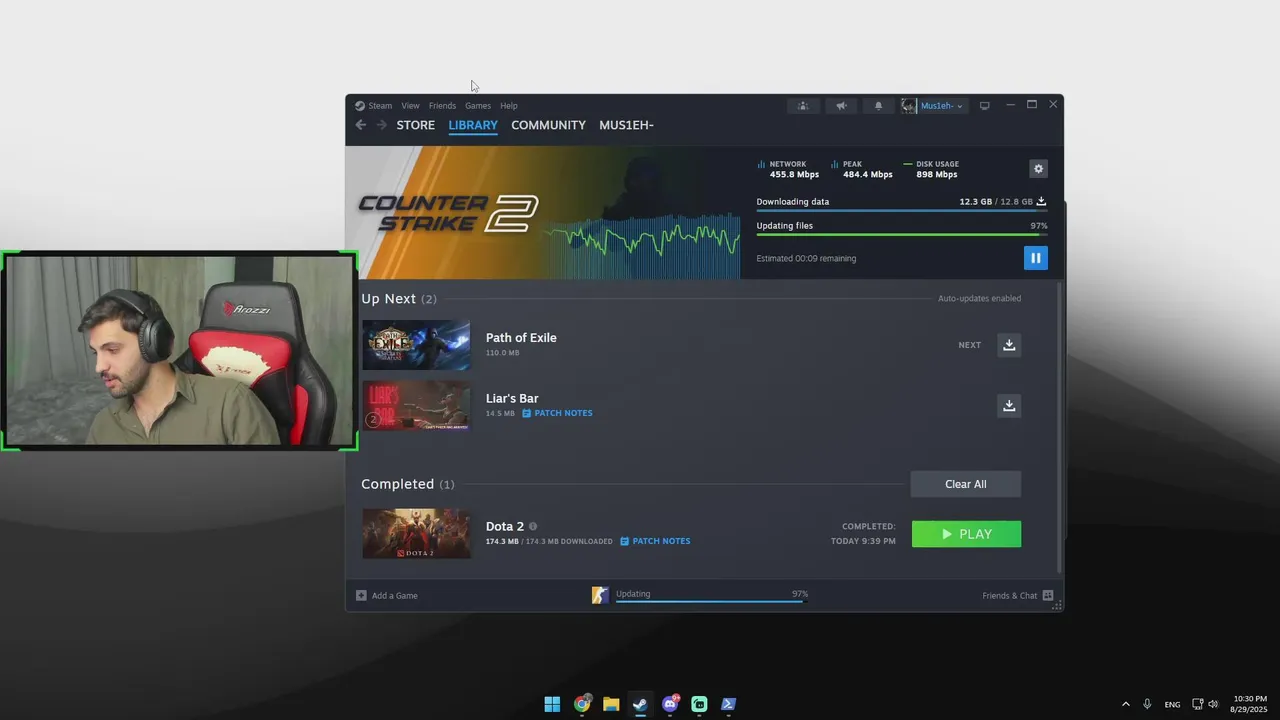Open Discord from the taskbar
Viewport: 1280px width, 720px height.
[x=670, y=704]
